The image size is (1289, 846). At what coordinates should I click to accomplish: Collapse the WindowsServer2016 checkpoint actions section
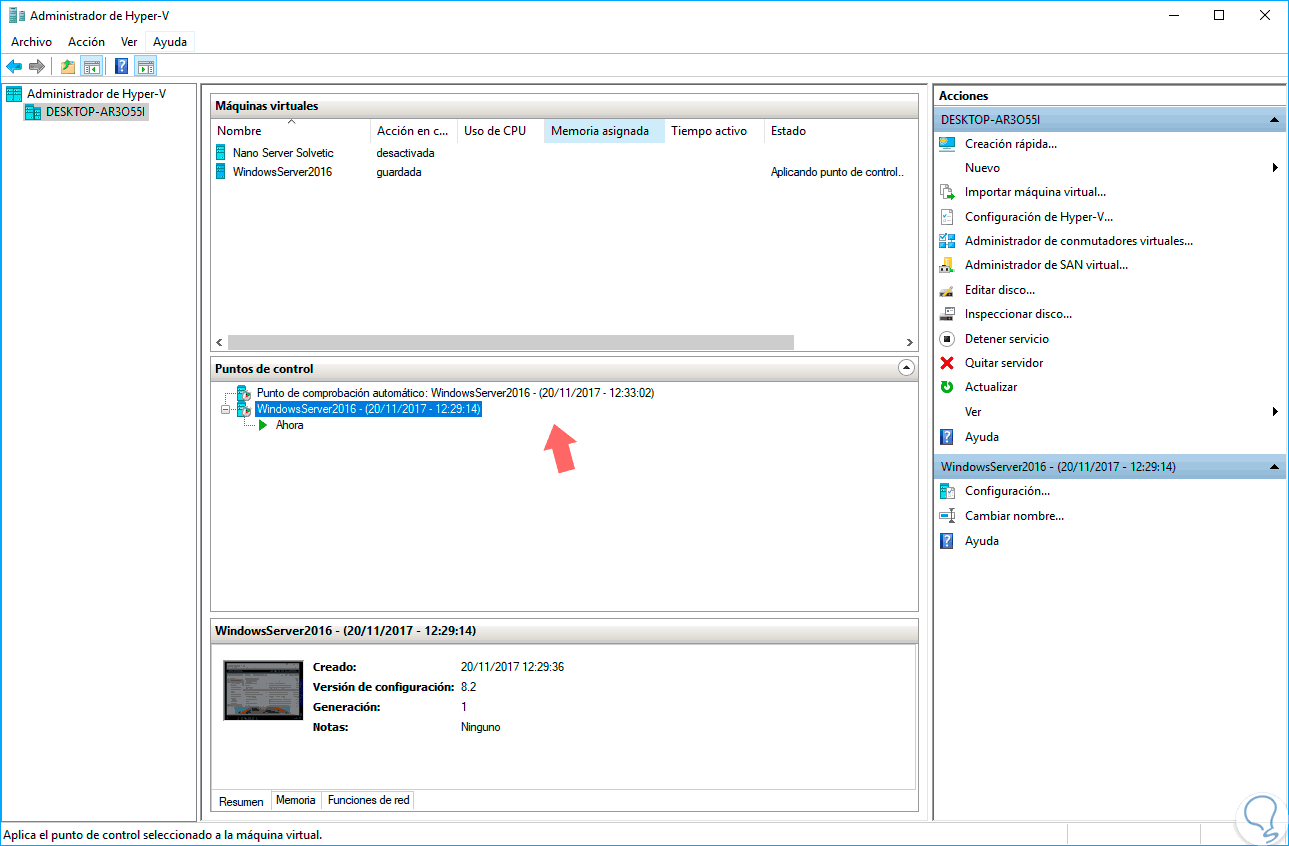[1275, 467]
